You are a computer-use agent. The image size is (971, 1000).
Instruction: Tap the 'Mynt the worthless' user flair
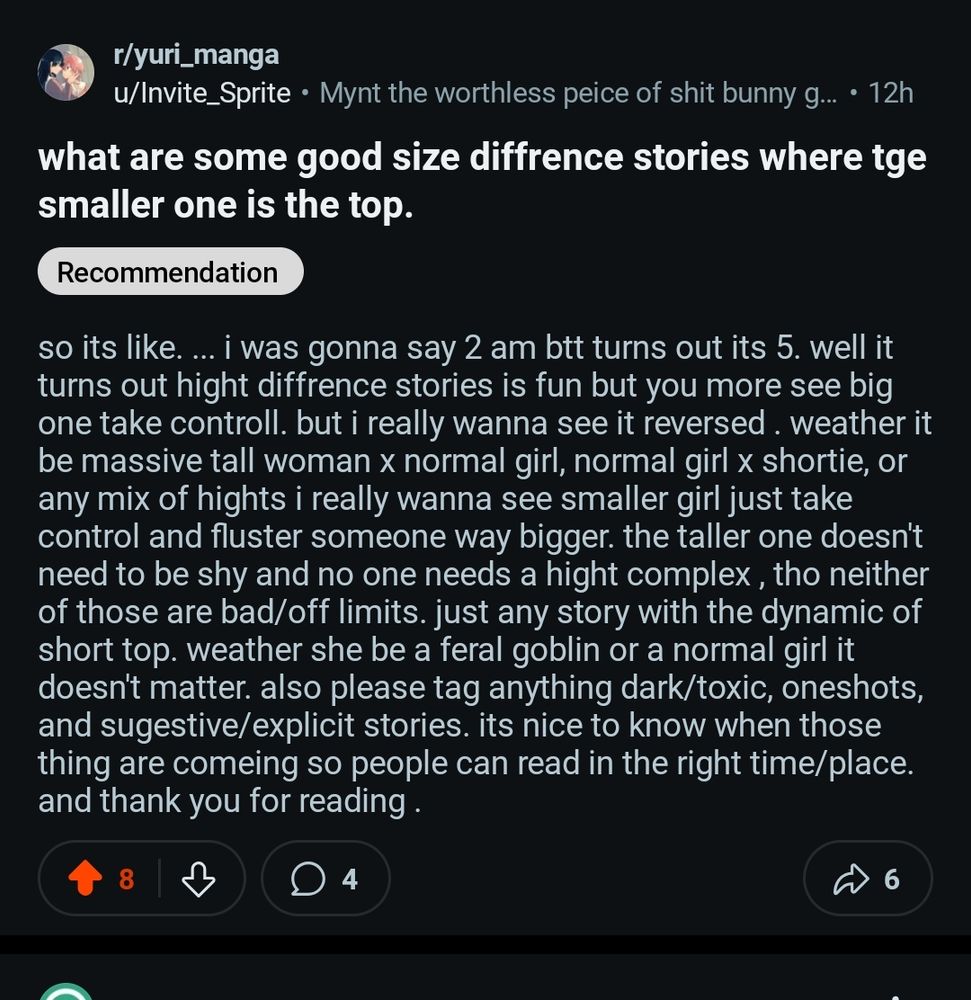(575, 93)
